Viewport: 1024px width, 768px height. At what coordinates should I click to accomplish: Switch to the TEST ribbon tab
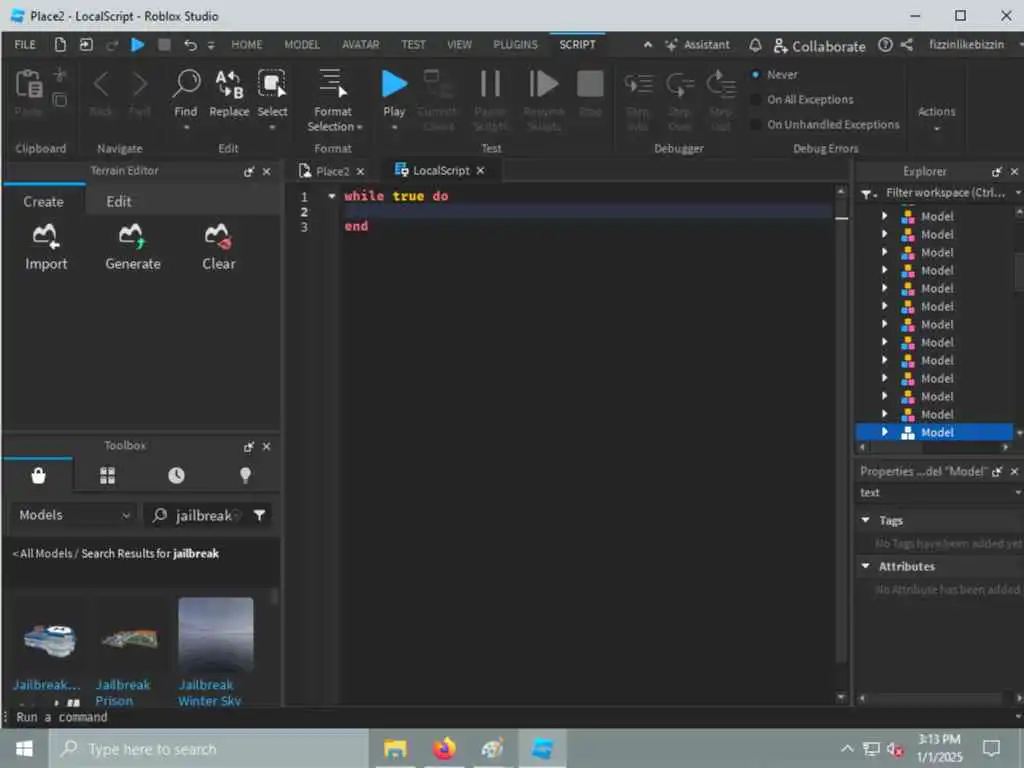pyautogui.click(x=413, y=44)
